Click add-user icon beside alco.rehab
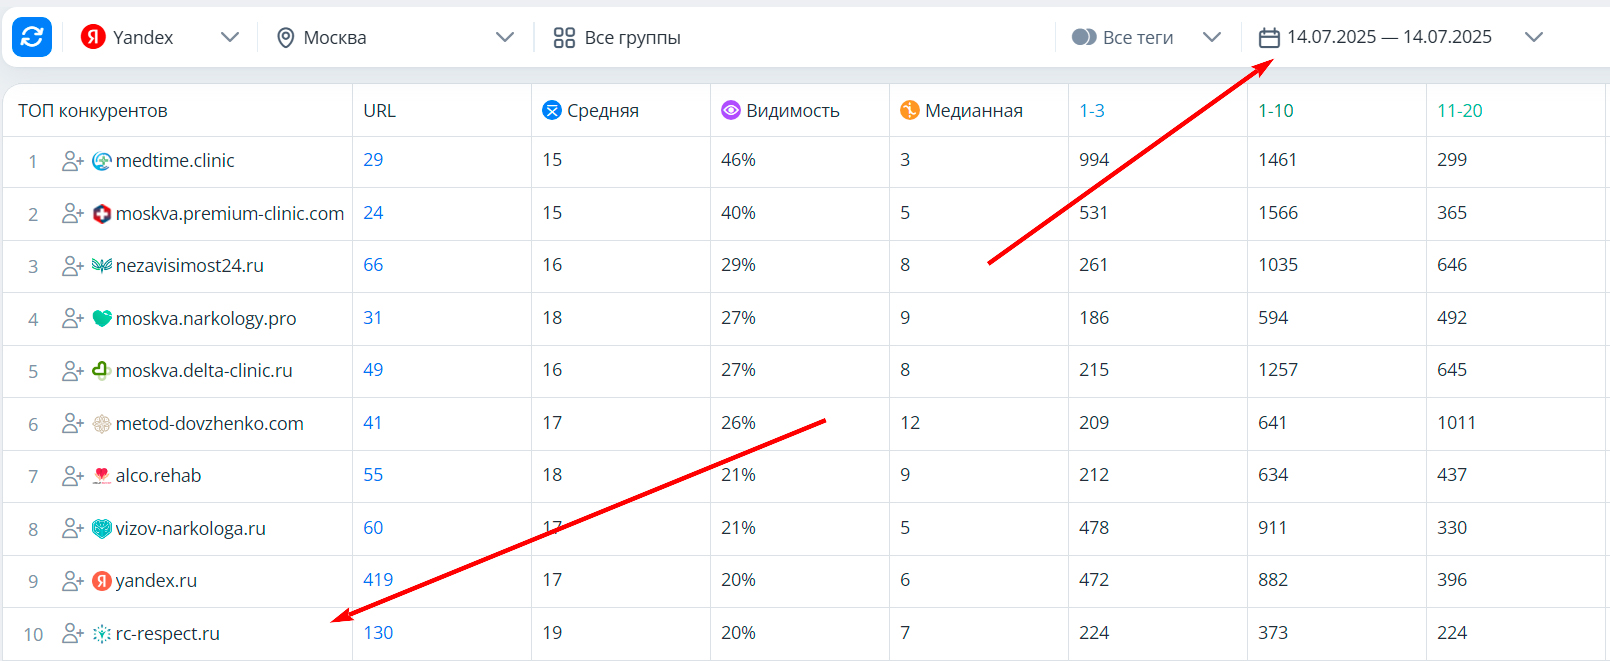Viewport: 1610px width, 661px height. pos(72,476)
